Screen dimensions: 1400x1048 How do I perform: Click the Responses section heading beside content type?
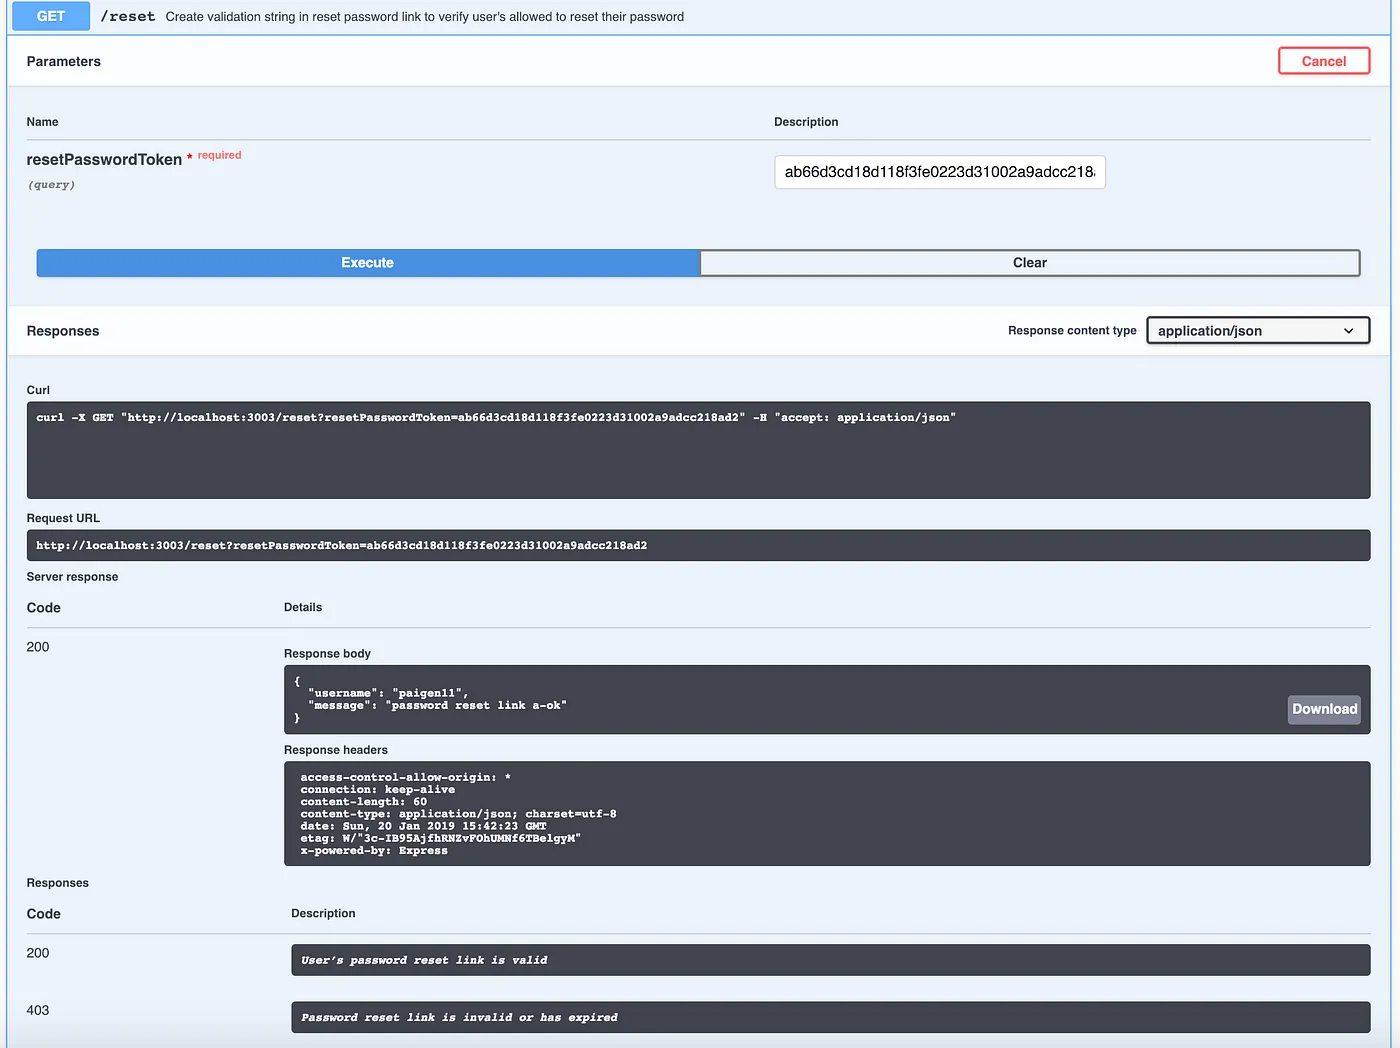click(x=62, y=331)
